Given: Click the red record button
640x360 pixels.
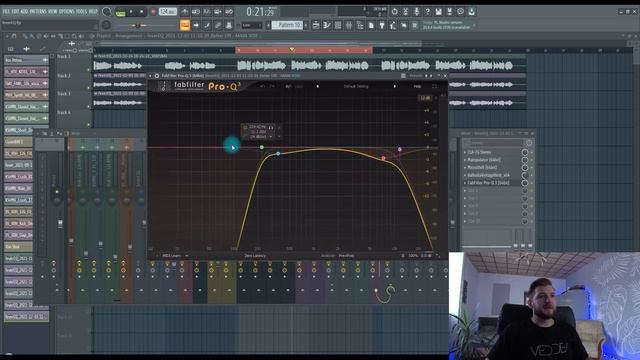Looking at the screenshot, I should [153, 12].
